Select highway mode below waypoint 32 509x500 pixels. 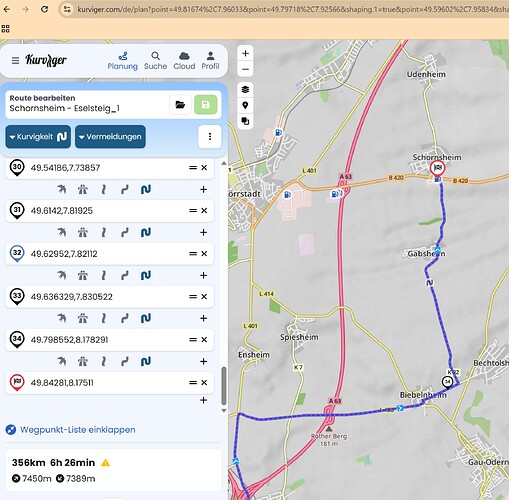pyautogui.click(x=83, y=275)
